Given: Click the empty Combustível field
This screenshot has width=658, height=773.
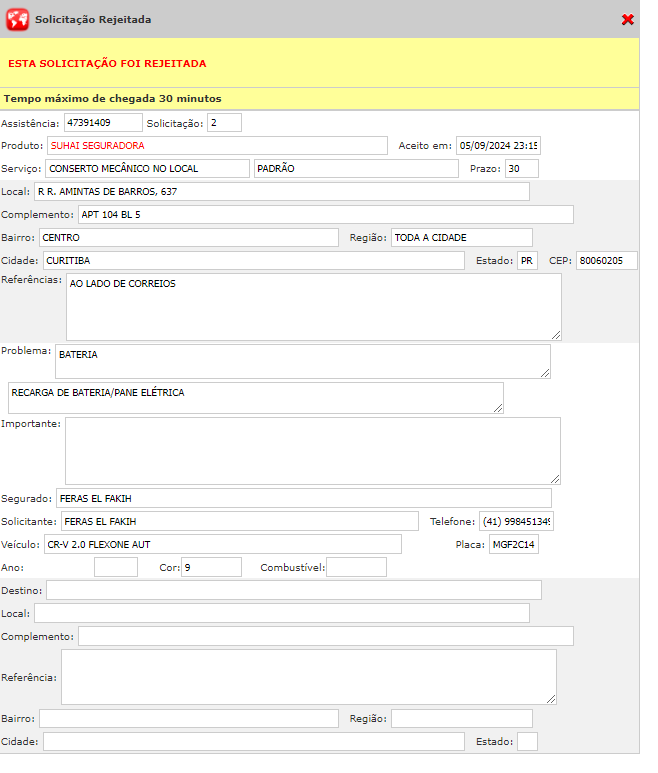Looking at the screenshot, I should [356, 568].
